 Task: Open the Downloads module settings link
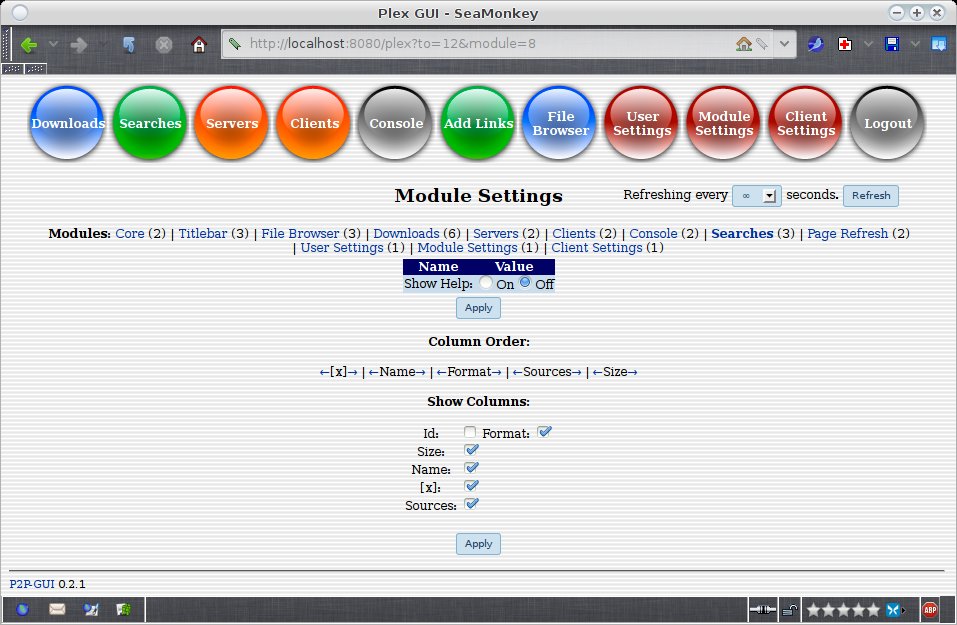406,234
